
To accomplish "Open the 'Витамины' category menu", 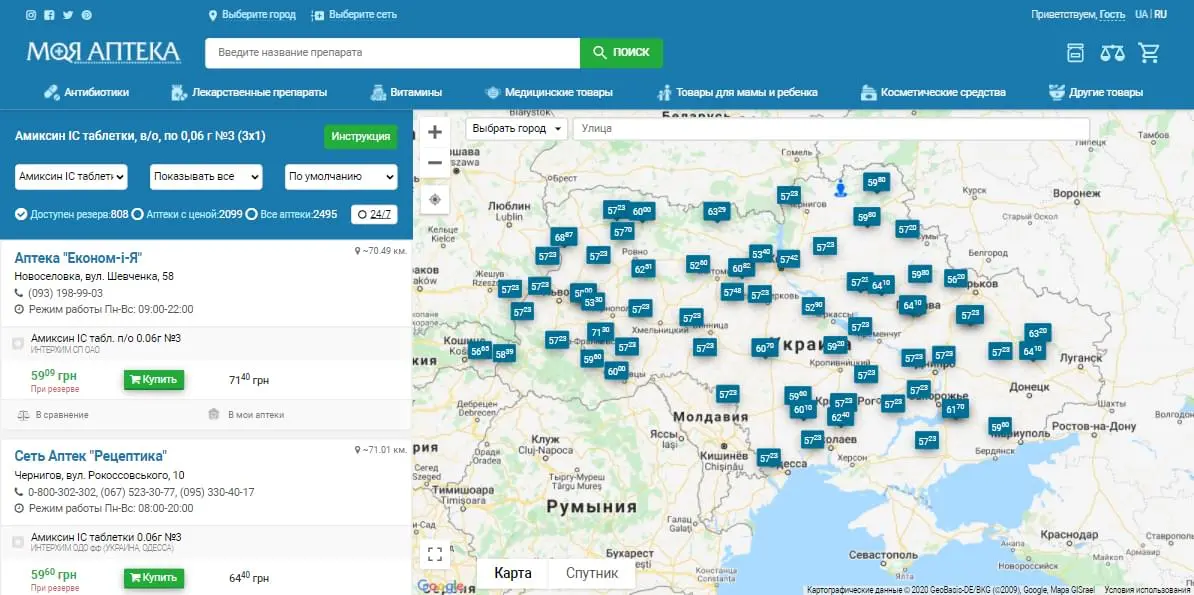I will point(406,92).
